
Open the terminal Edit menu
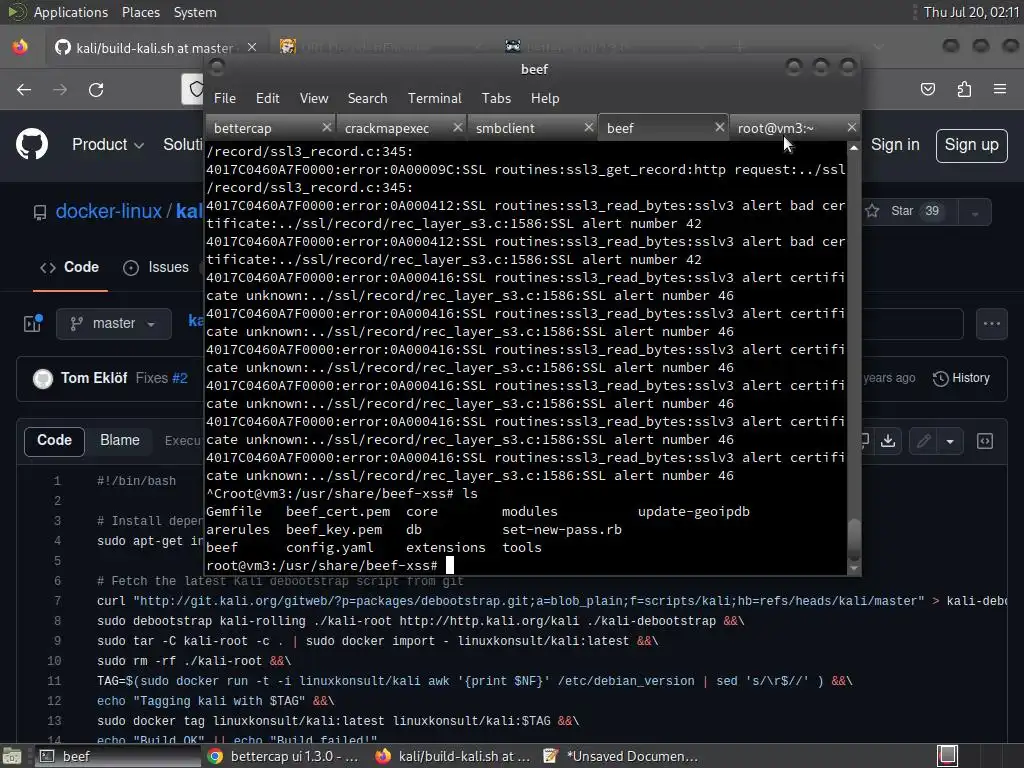point(267,98)
